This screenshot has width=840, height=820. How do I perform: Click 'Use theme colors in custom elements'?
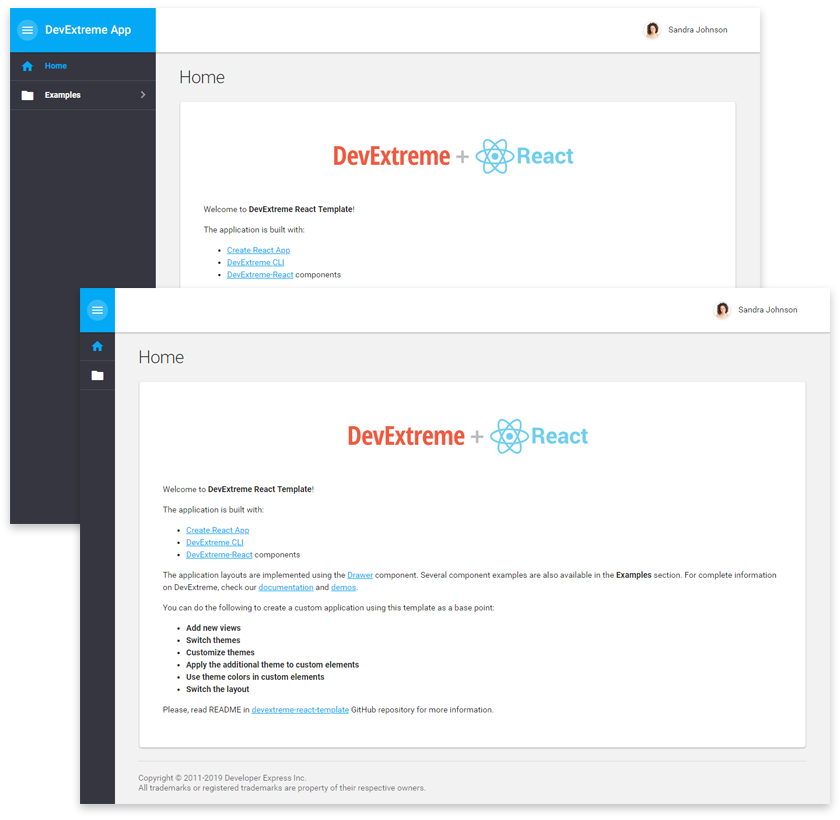(255, 678)
